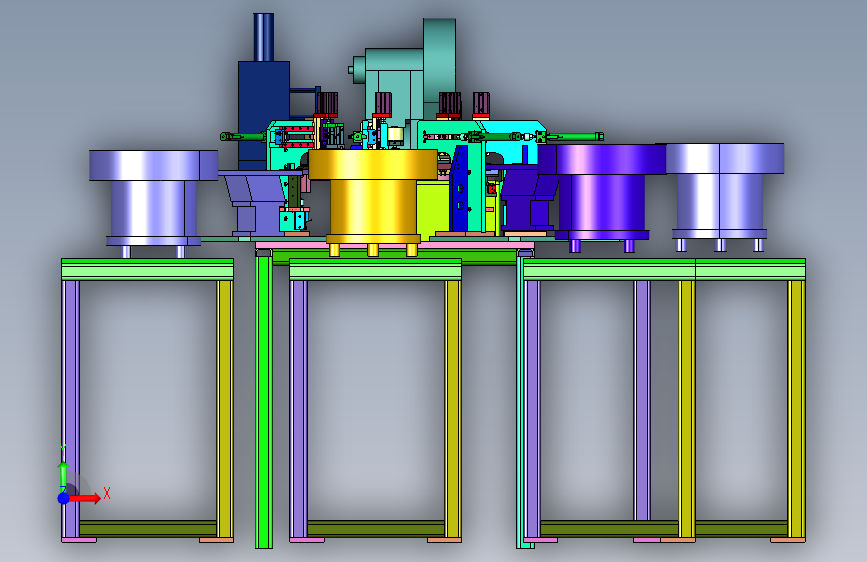Click the blue origin ball of the triad
The width and height of the screenshot is (867, 562).
[64, 498]
